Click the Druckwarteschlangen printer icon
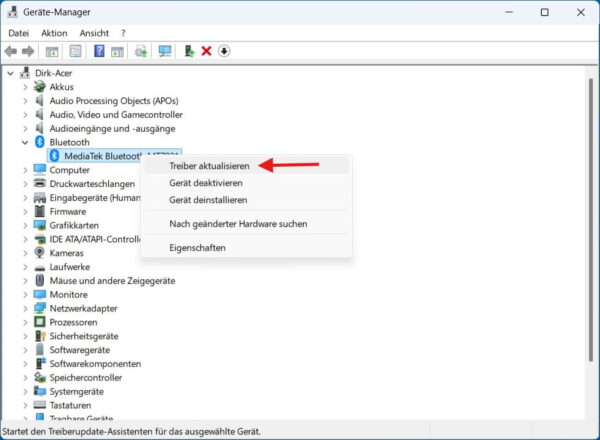Viewport: 600px width, 440px height. coord(39,183)
